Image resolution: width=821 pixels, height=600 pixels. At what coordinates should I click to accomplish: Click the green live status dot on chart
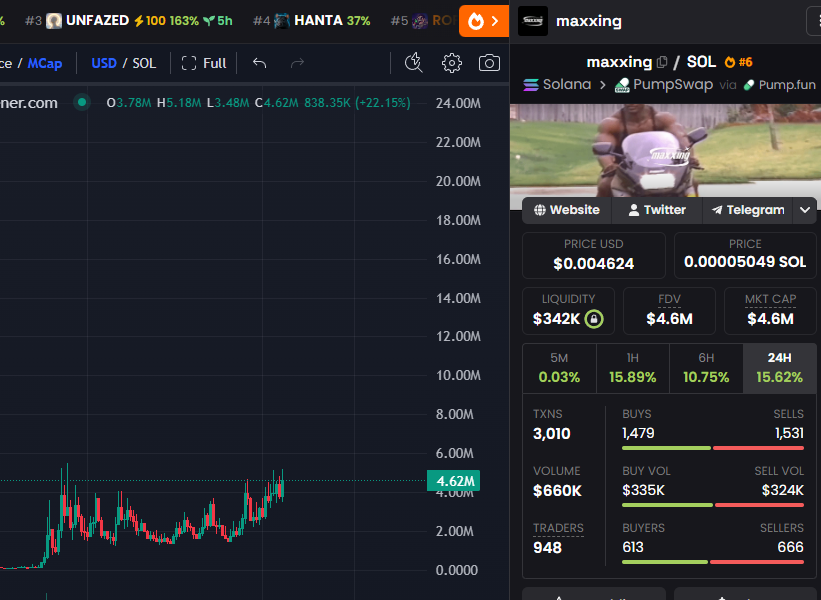pyautogui.click(x=82, y=102)
